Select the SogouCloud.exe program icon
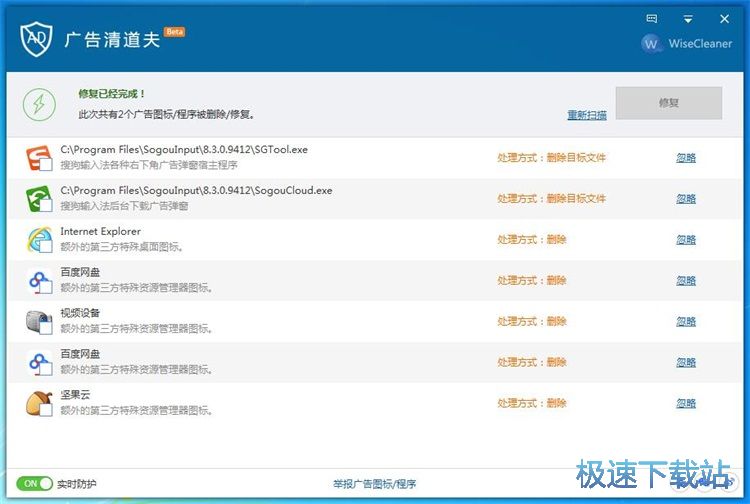Image resolution: width=750 pixels, height=504 pixels. 40,199
